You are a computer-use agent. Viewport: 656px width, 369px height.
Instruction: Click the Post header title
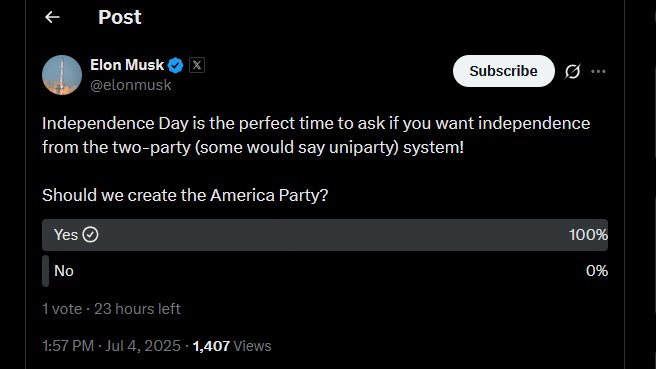[x=120, y=17]
